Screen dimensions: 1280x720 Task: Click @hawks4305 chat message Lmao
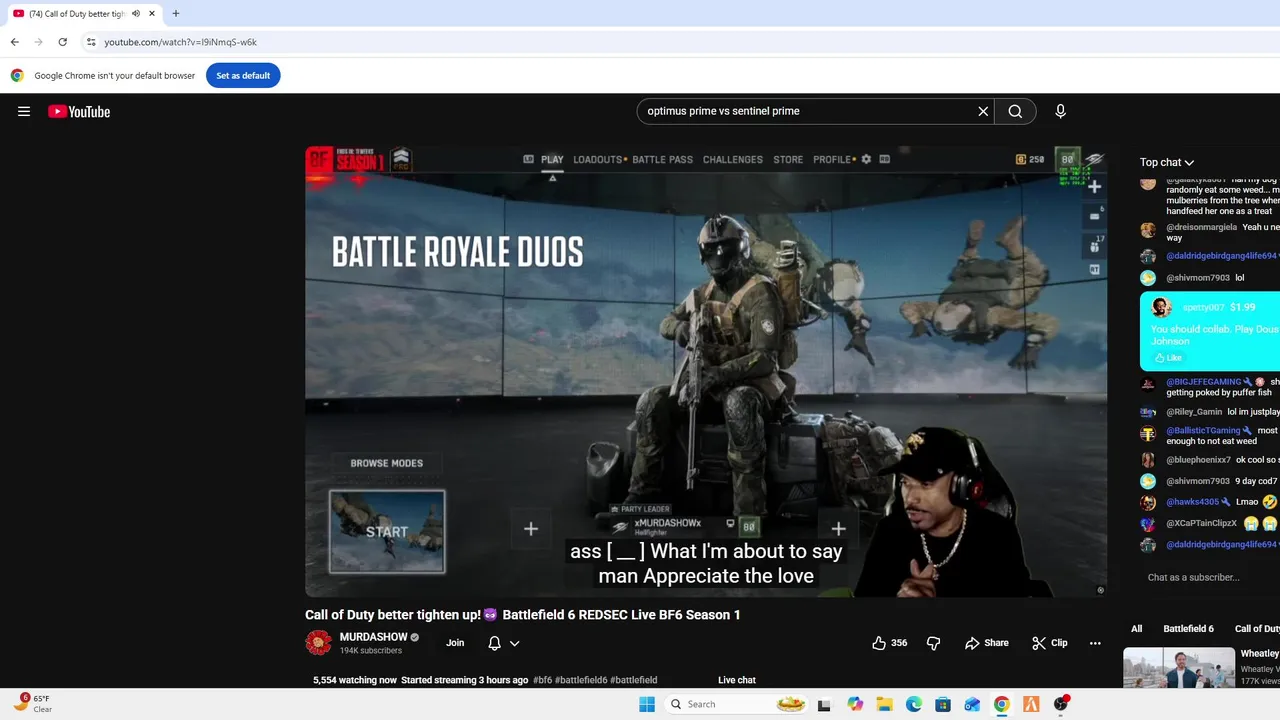[x=1210, y=502]
